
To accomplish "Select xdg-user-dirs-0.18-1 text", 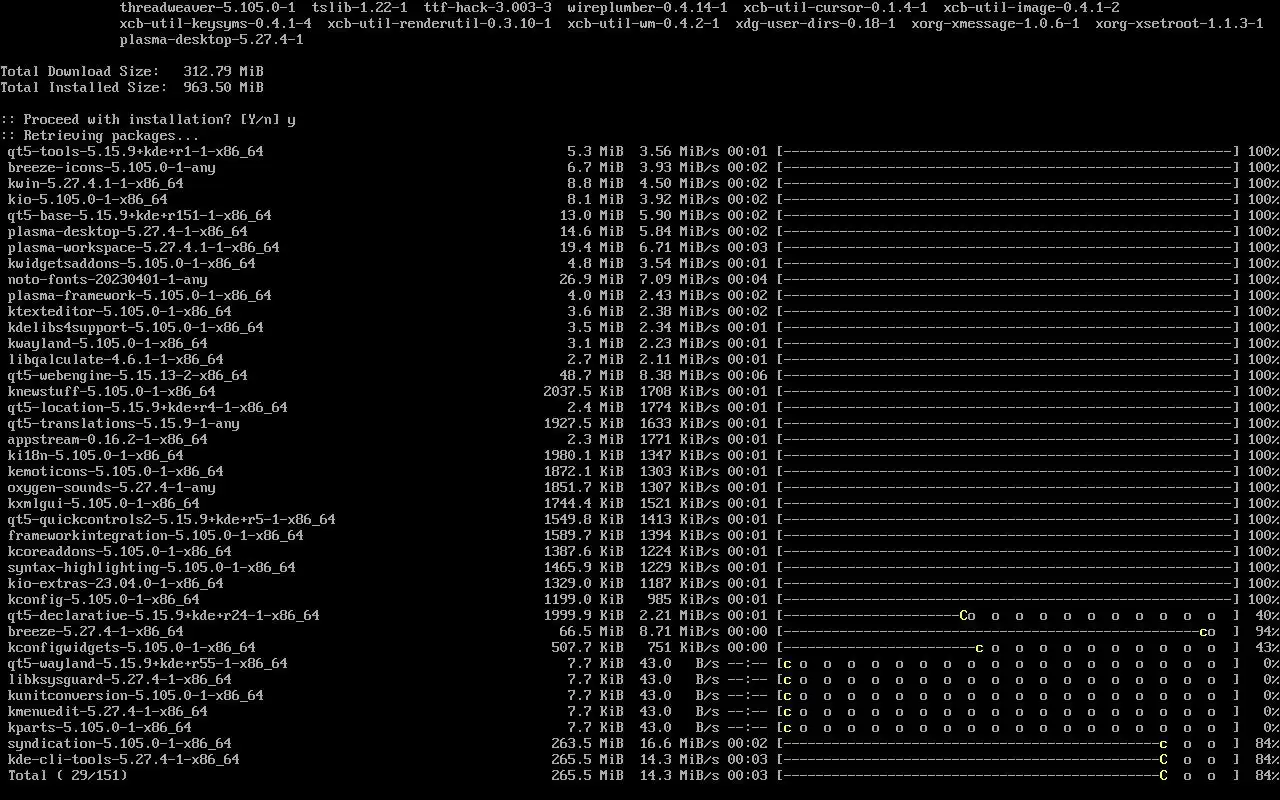I will (816, 23).
